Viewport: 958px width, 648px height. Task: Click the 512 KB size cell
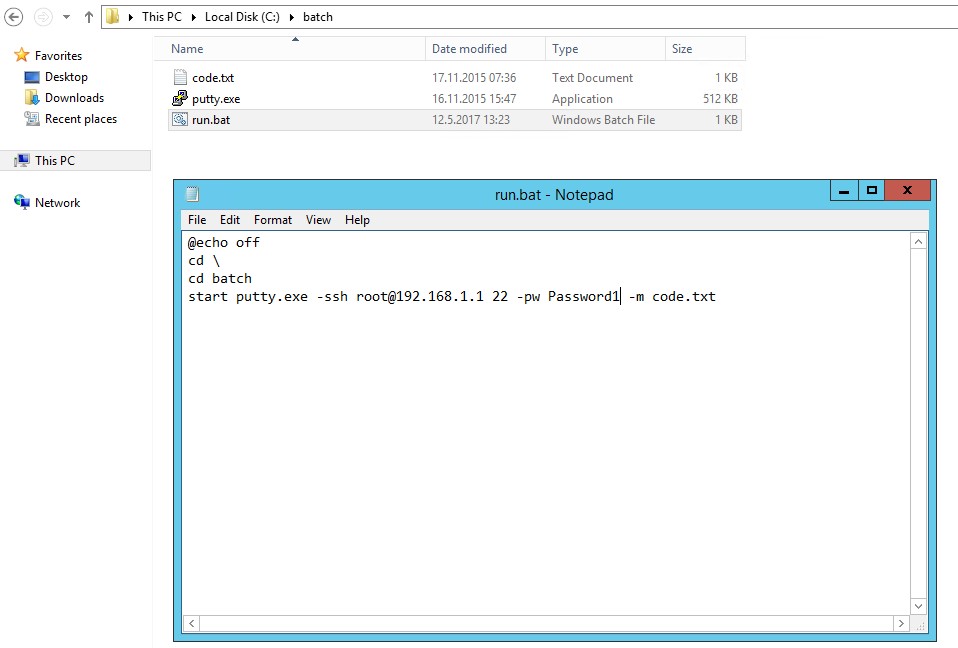point(720,98)
